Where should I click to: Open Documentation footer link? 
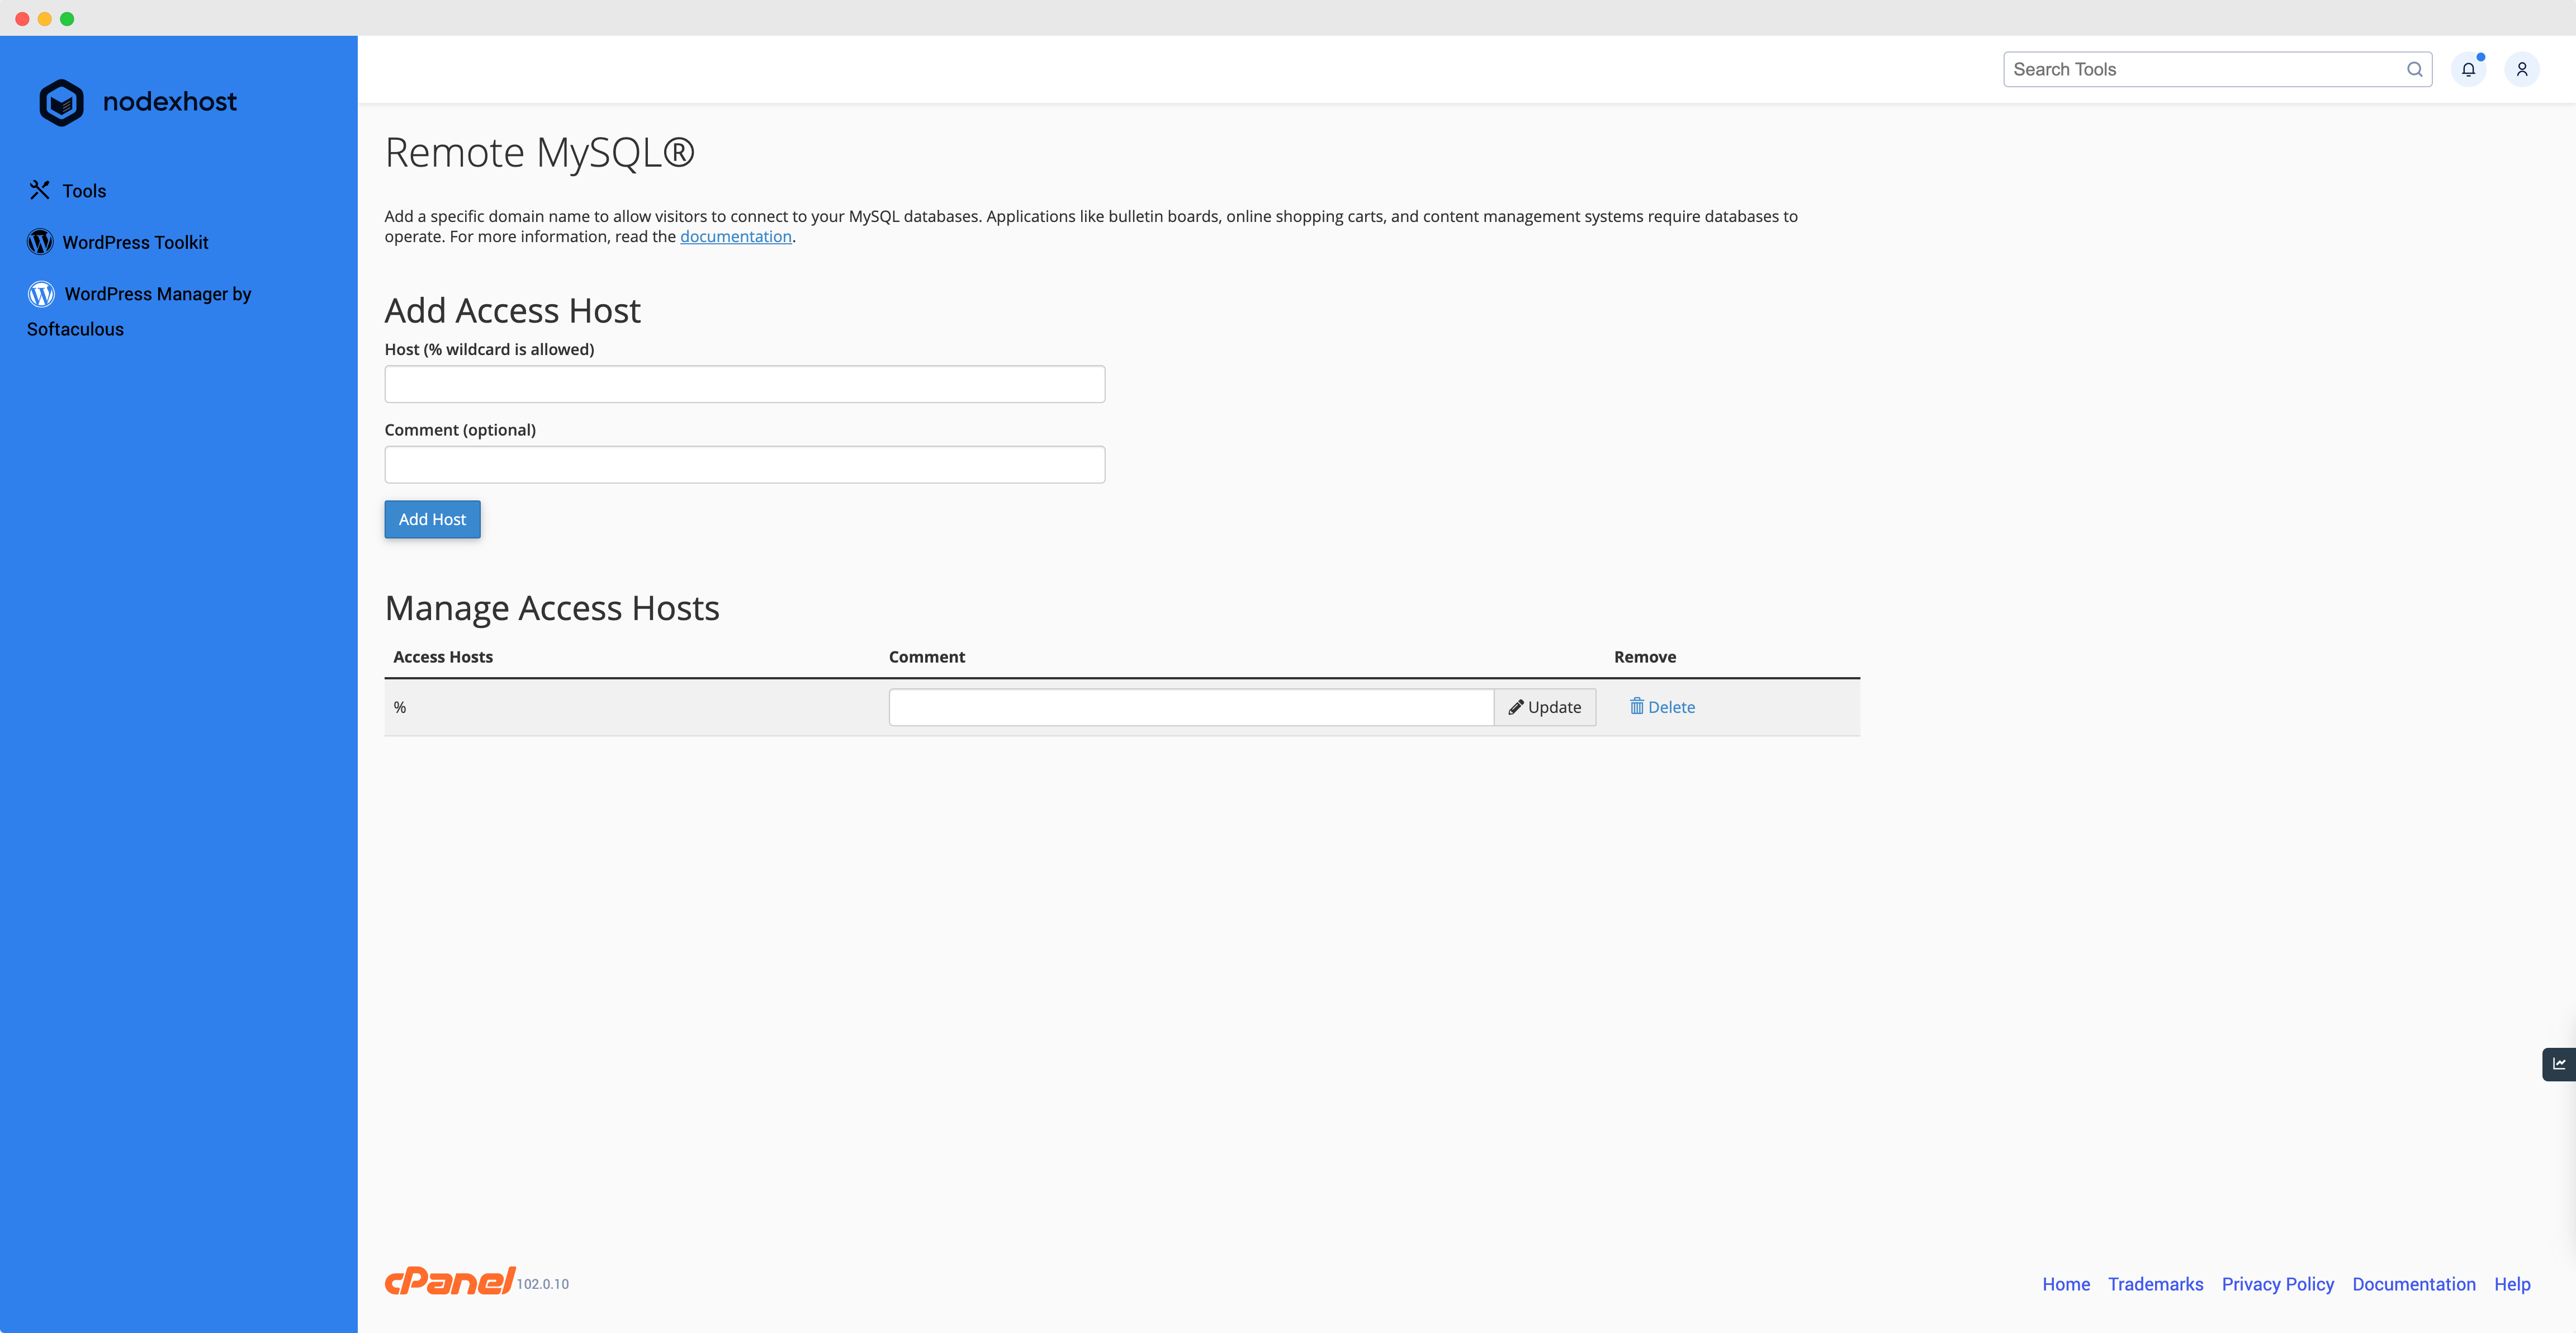(x=2414, y=1284)
